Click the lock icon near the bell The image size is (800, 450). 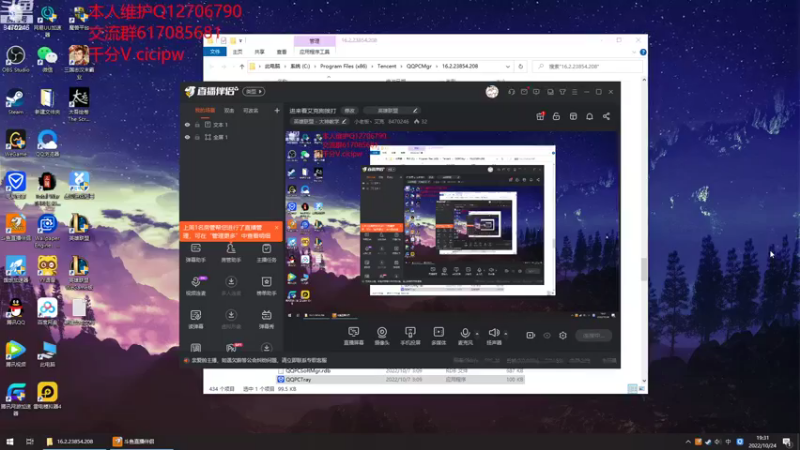coord(556,116)
